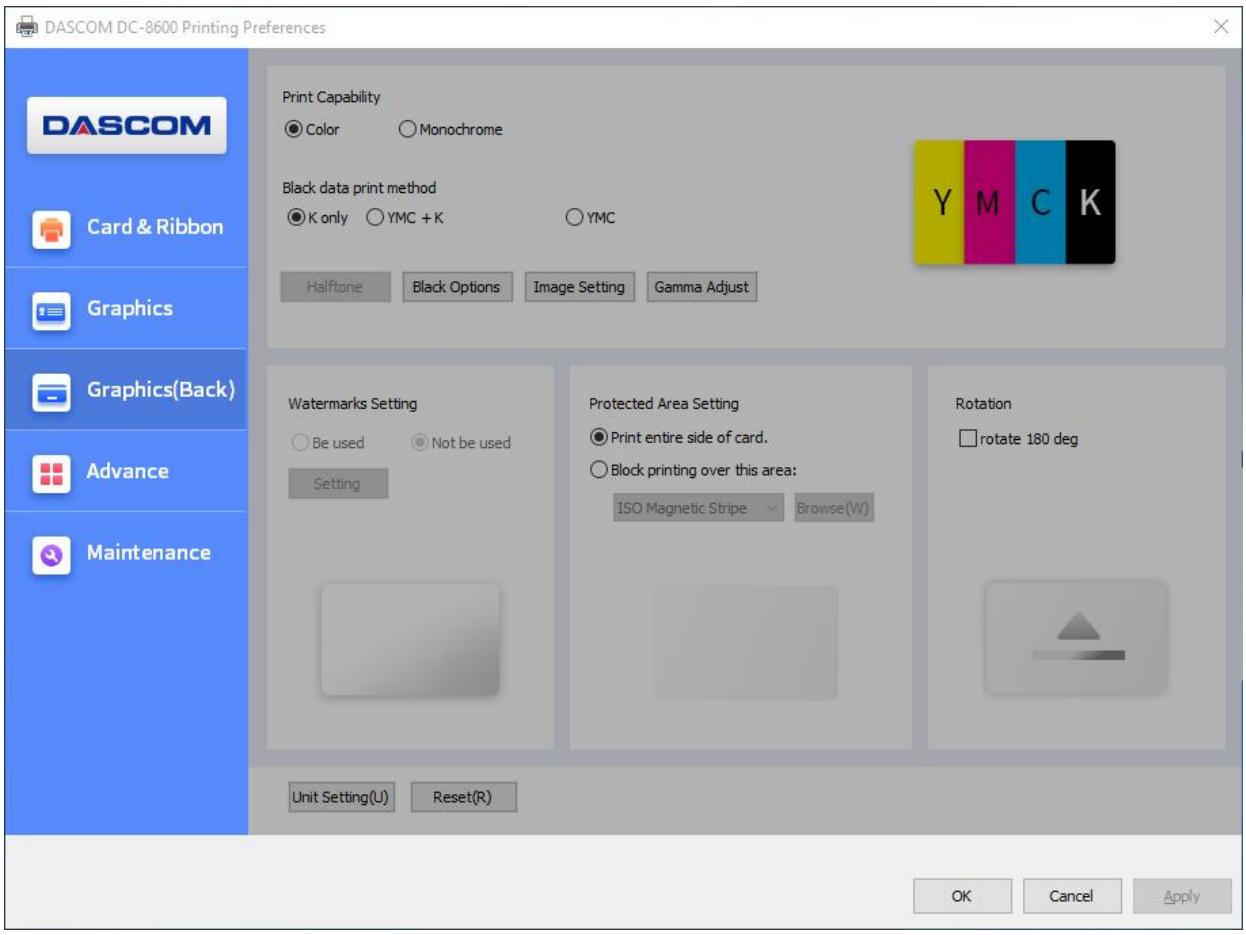This screenshot has height=935, width=1246.
Task: Click the DASCOM logo
Action: 126,126
